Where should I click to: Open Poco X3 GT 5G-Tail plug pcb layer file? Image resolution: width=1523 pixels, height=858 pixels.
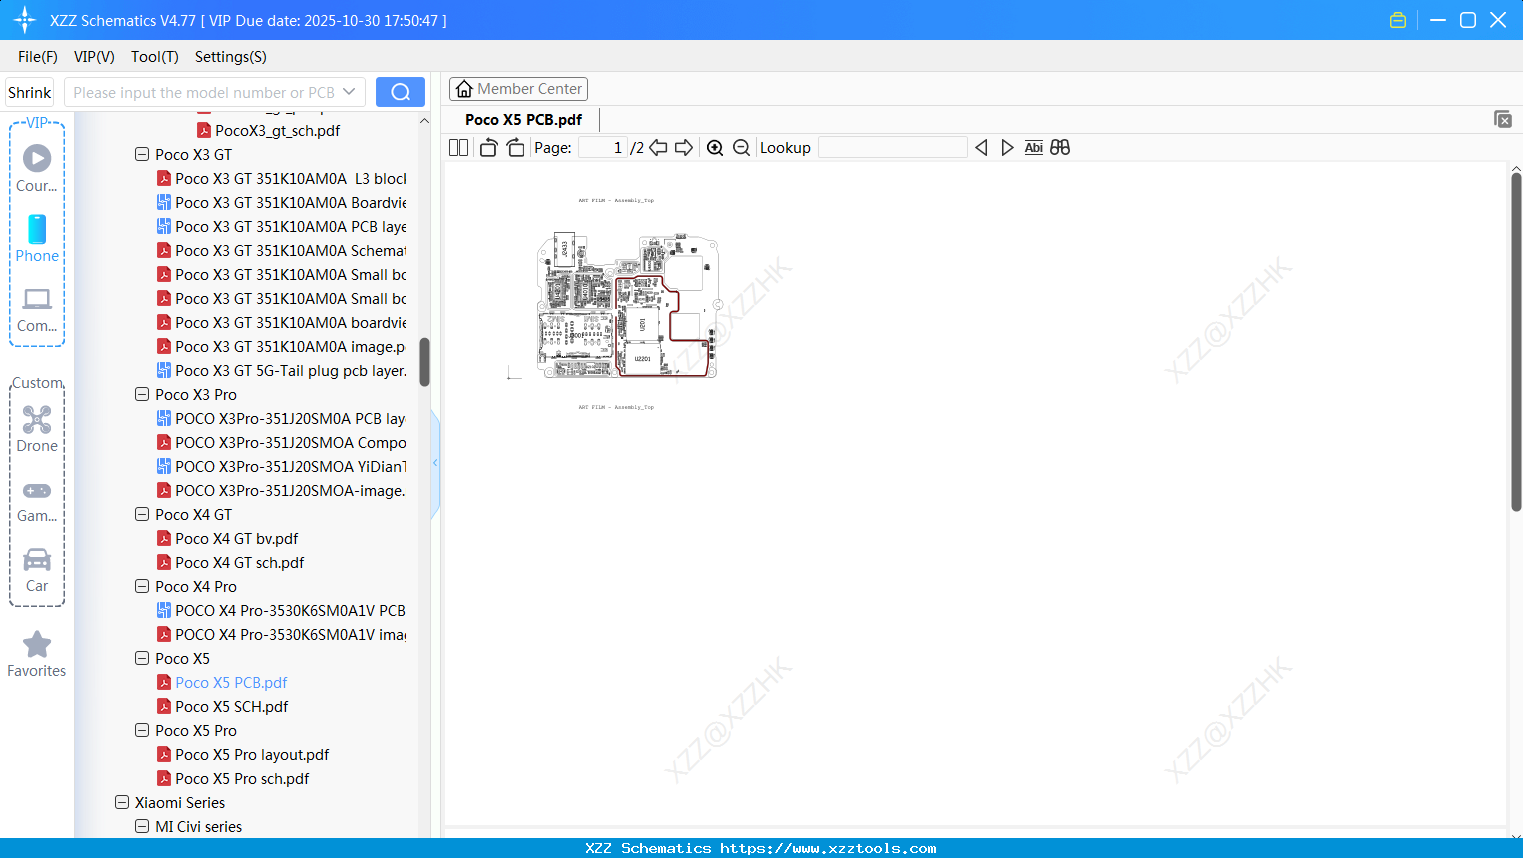pos(281,371)
